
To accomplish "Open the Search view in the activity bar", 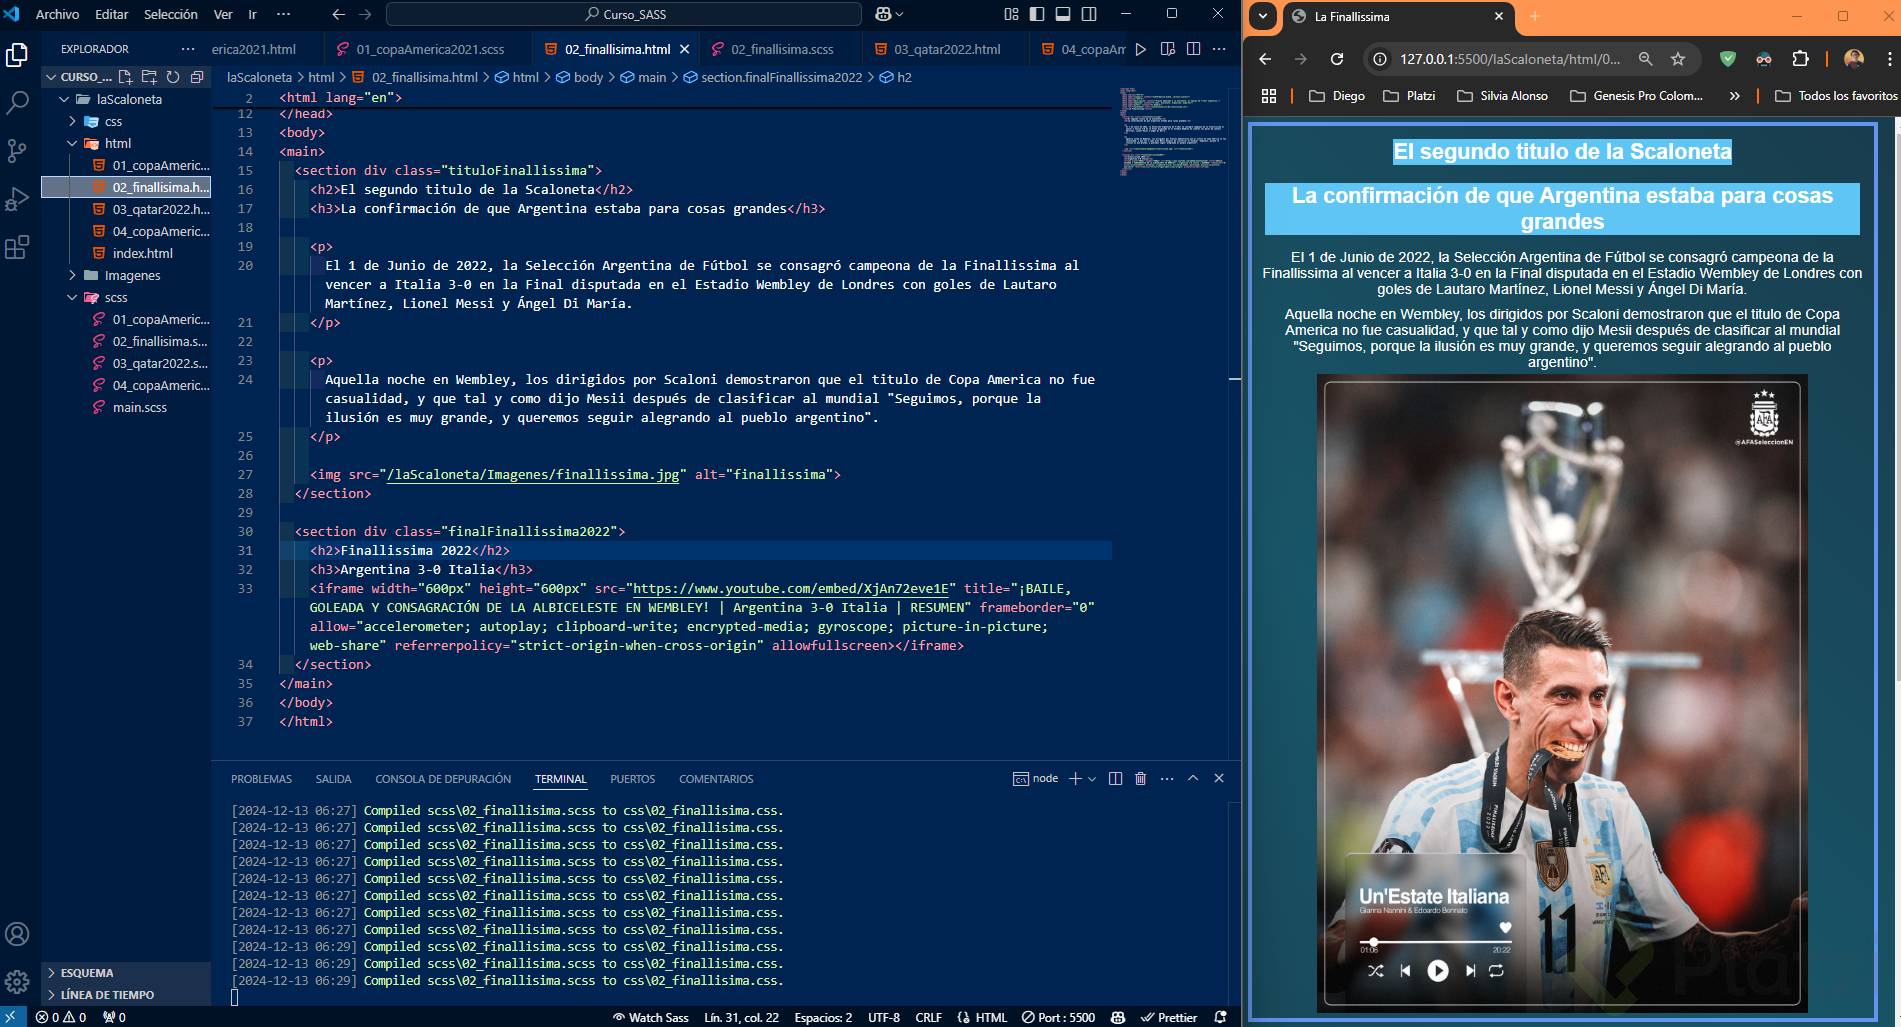I will [x=17, y=102].
